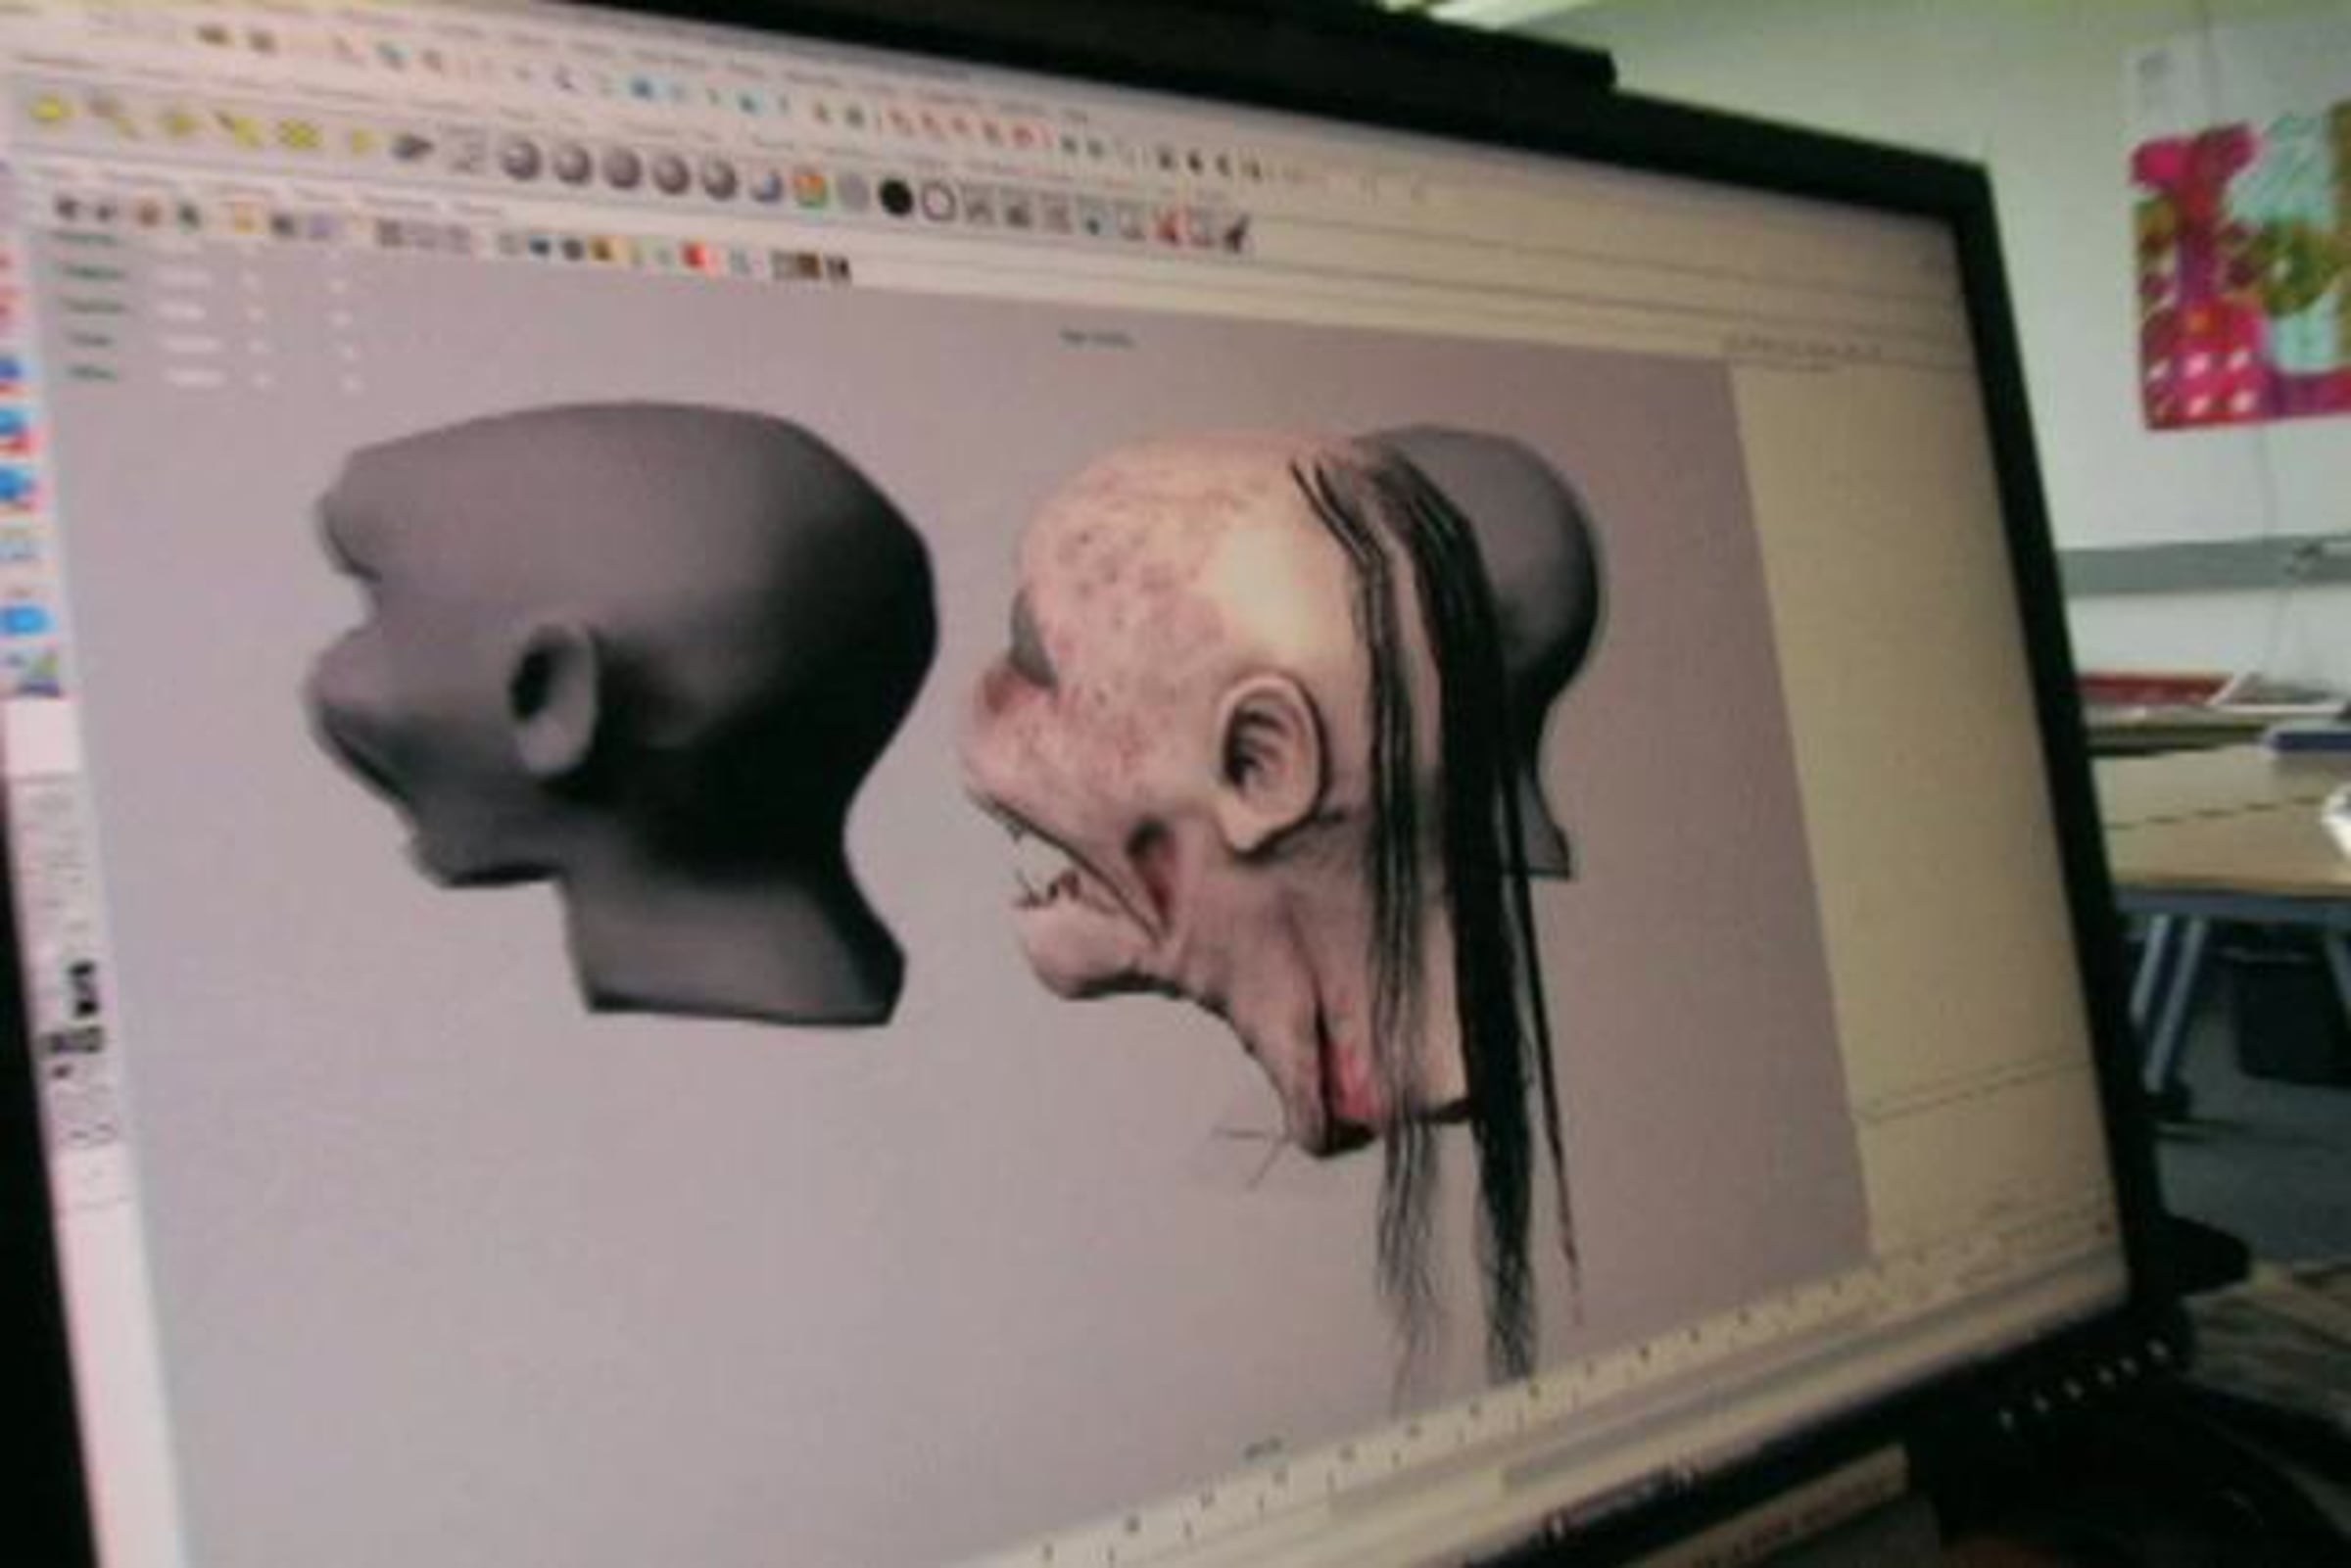This screenshot has height=1568, width=2351.
Task: Click the third gray shaded sphere shelf icon
Action: [x=622, y=169]
